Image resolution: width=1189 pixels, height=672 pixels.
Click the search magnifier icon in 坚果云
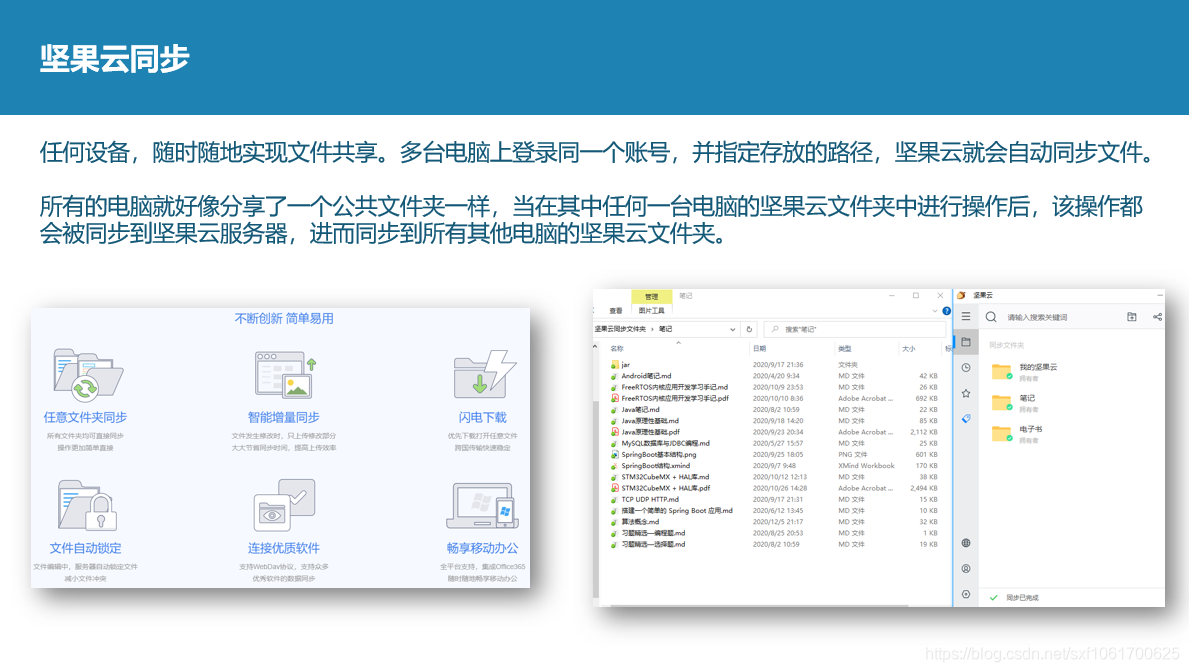pos(991,317)
